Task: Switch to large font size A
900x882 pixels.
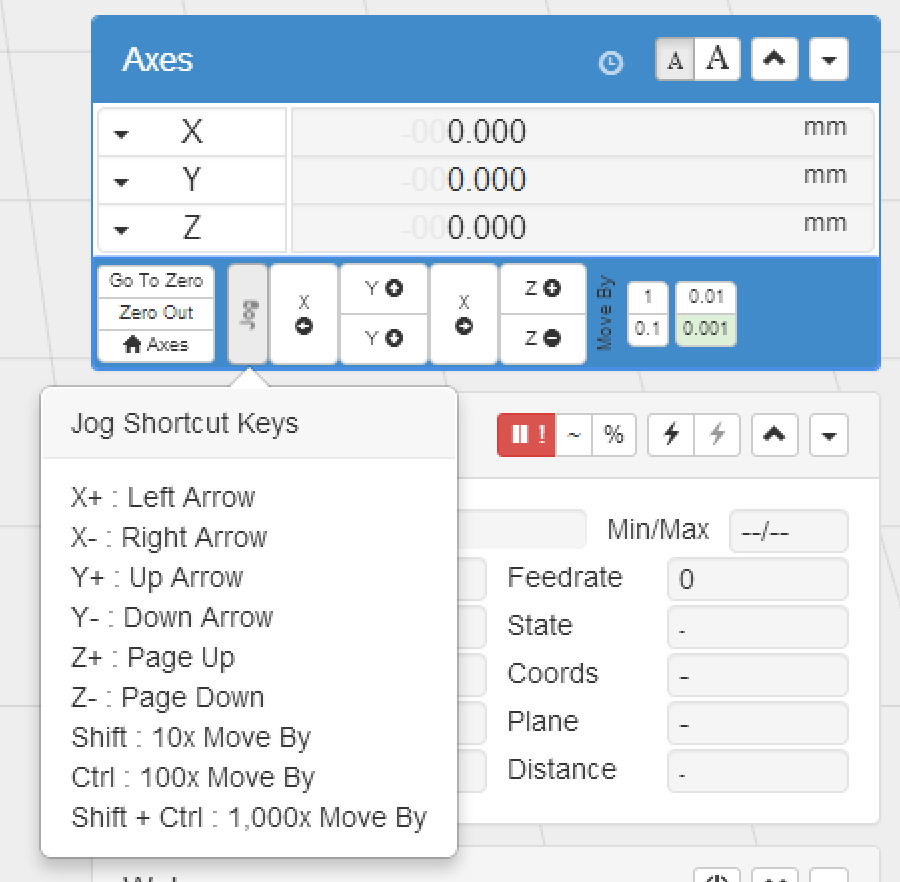Action: click(x=717, y=60)
